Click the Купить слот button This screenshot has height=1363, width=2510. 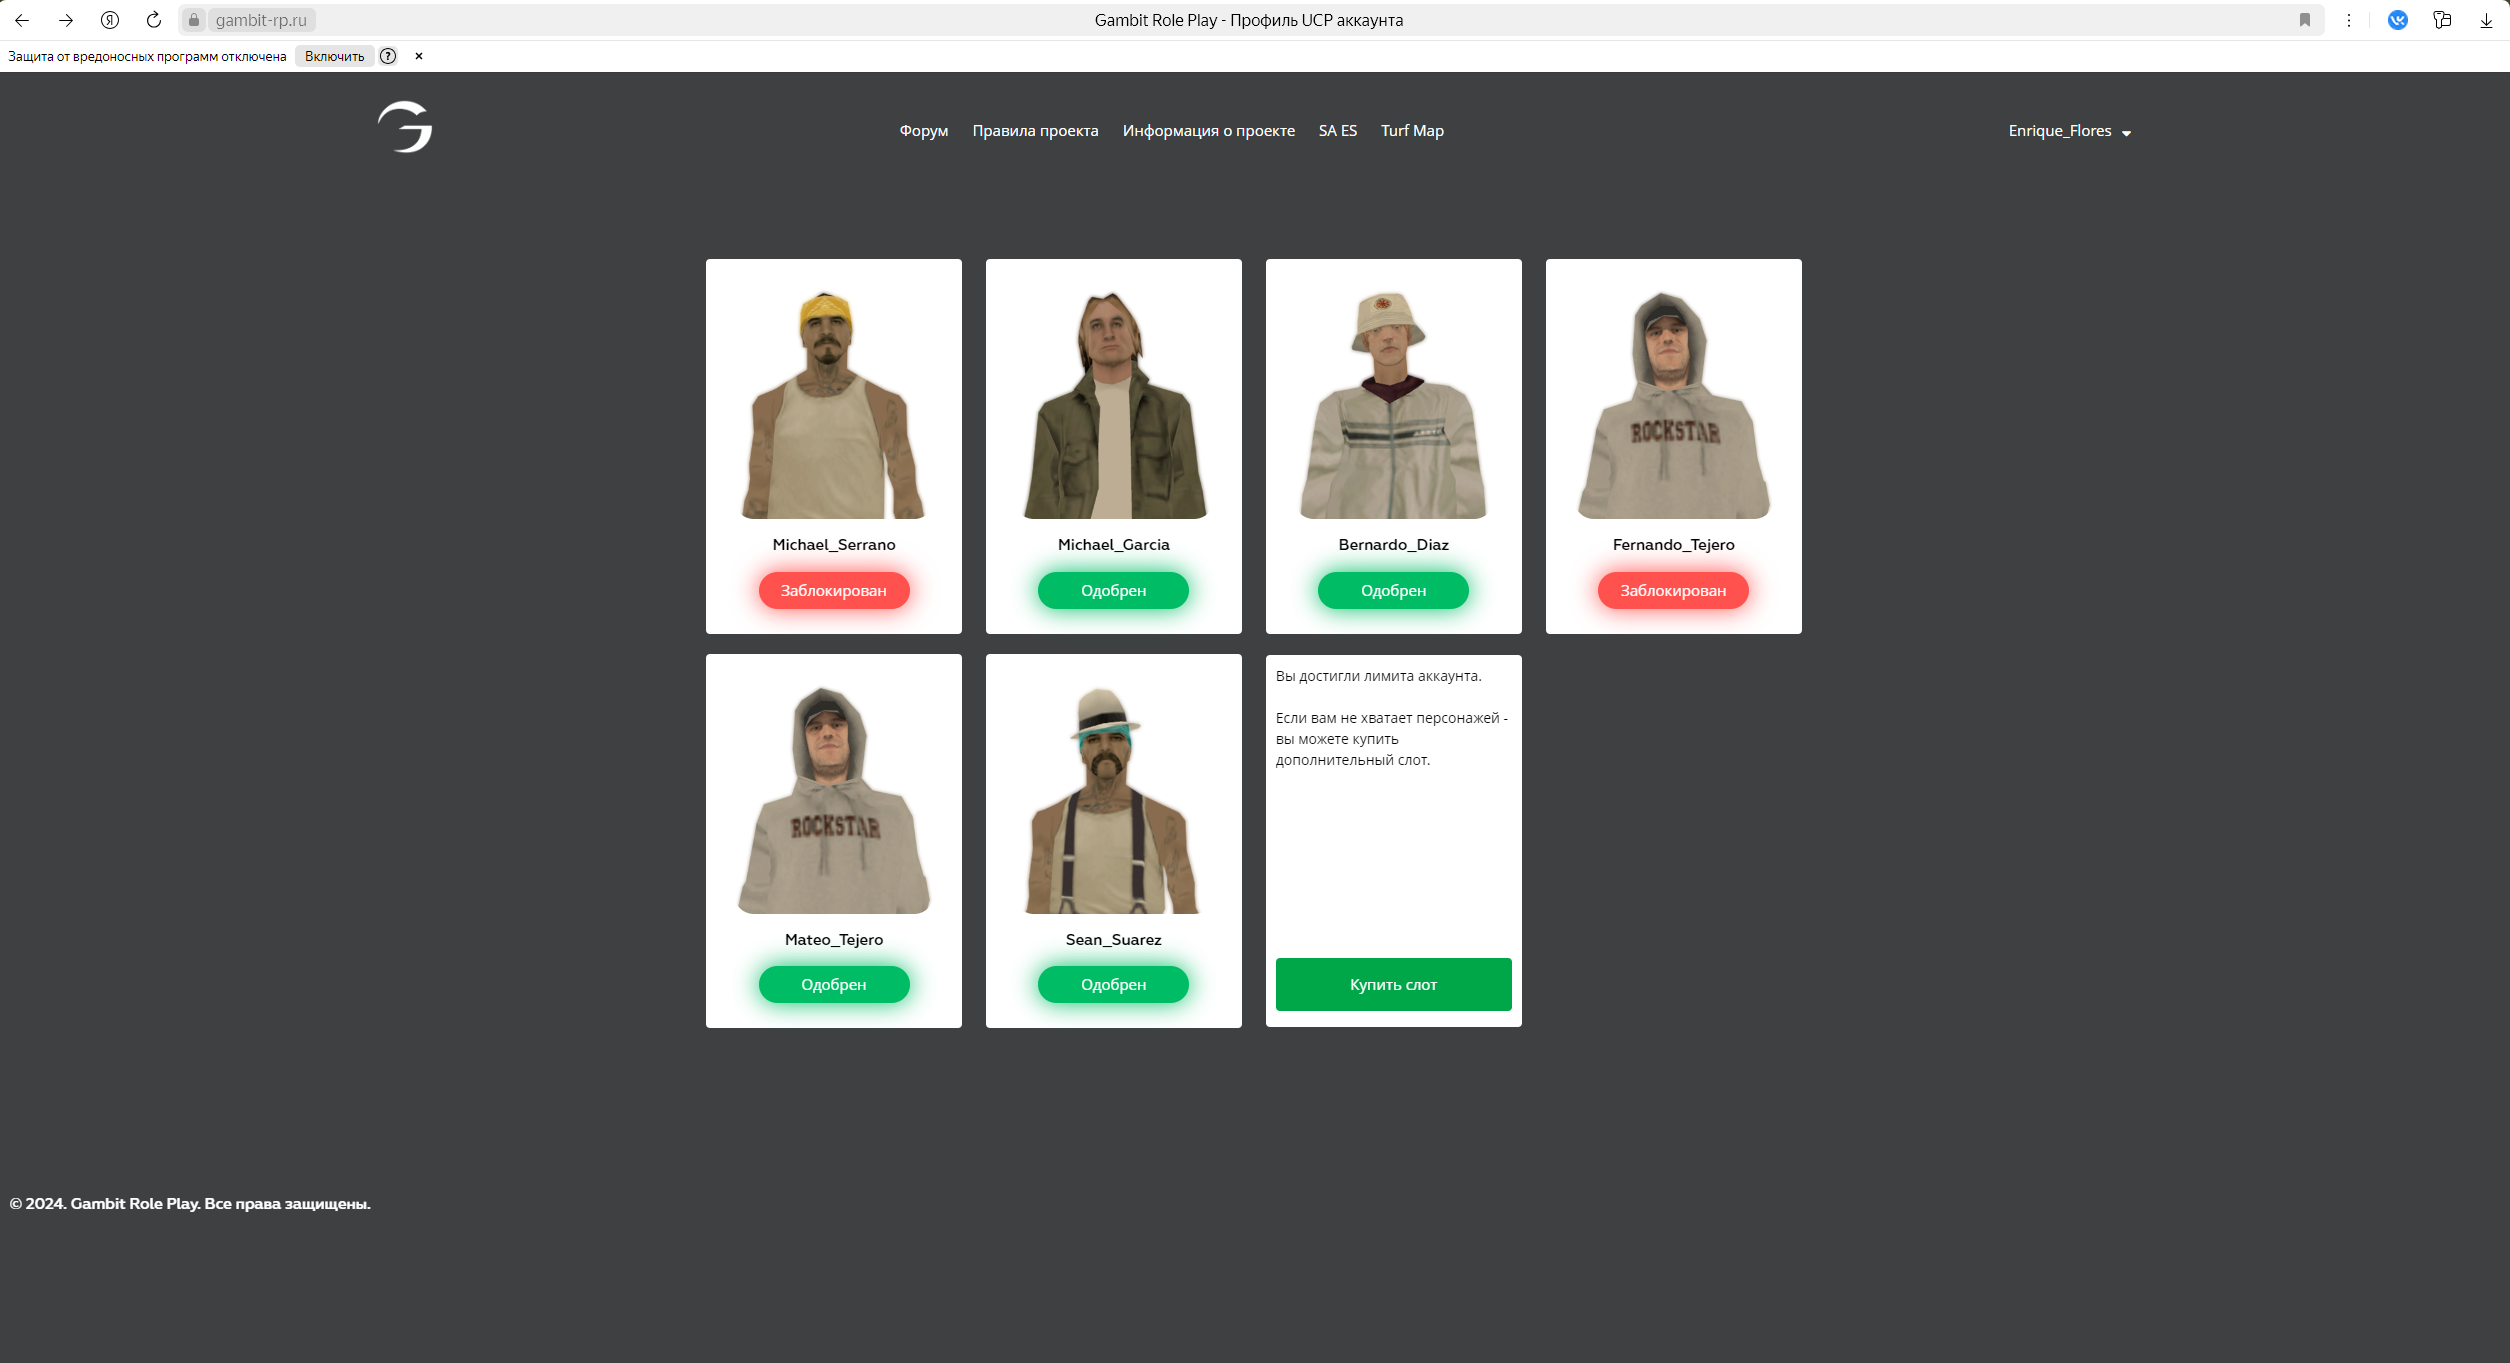1393,985
